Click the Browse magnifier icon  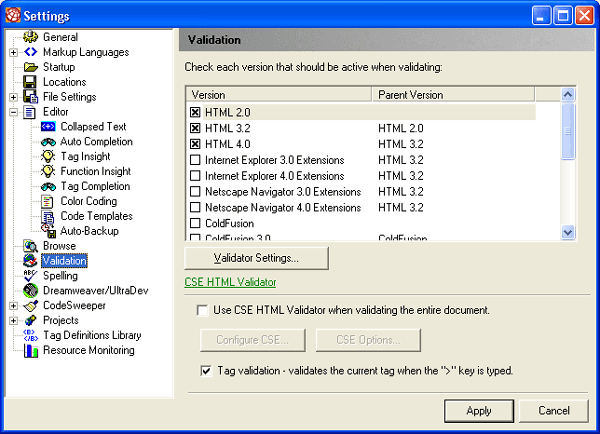click(x=30, y=246)
